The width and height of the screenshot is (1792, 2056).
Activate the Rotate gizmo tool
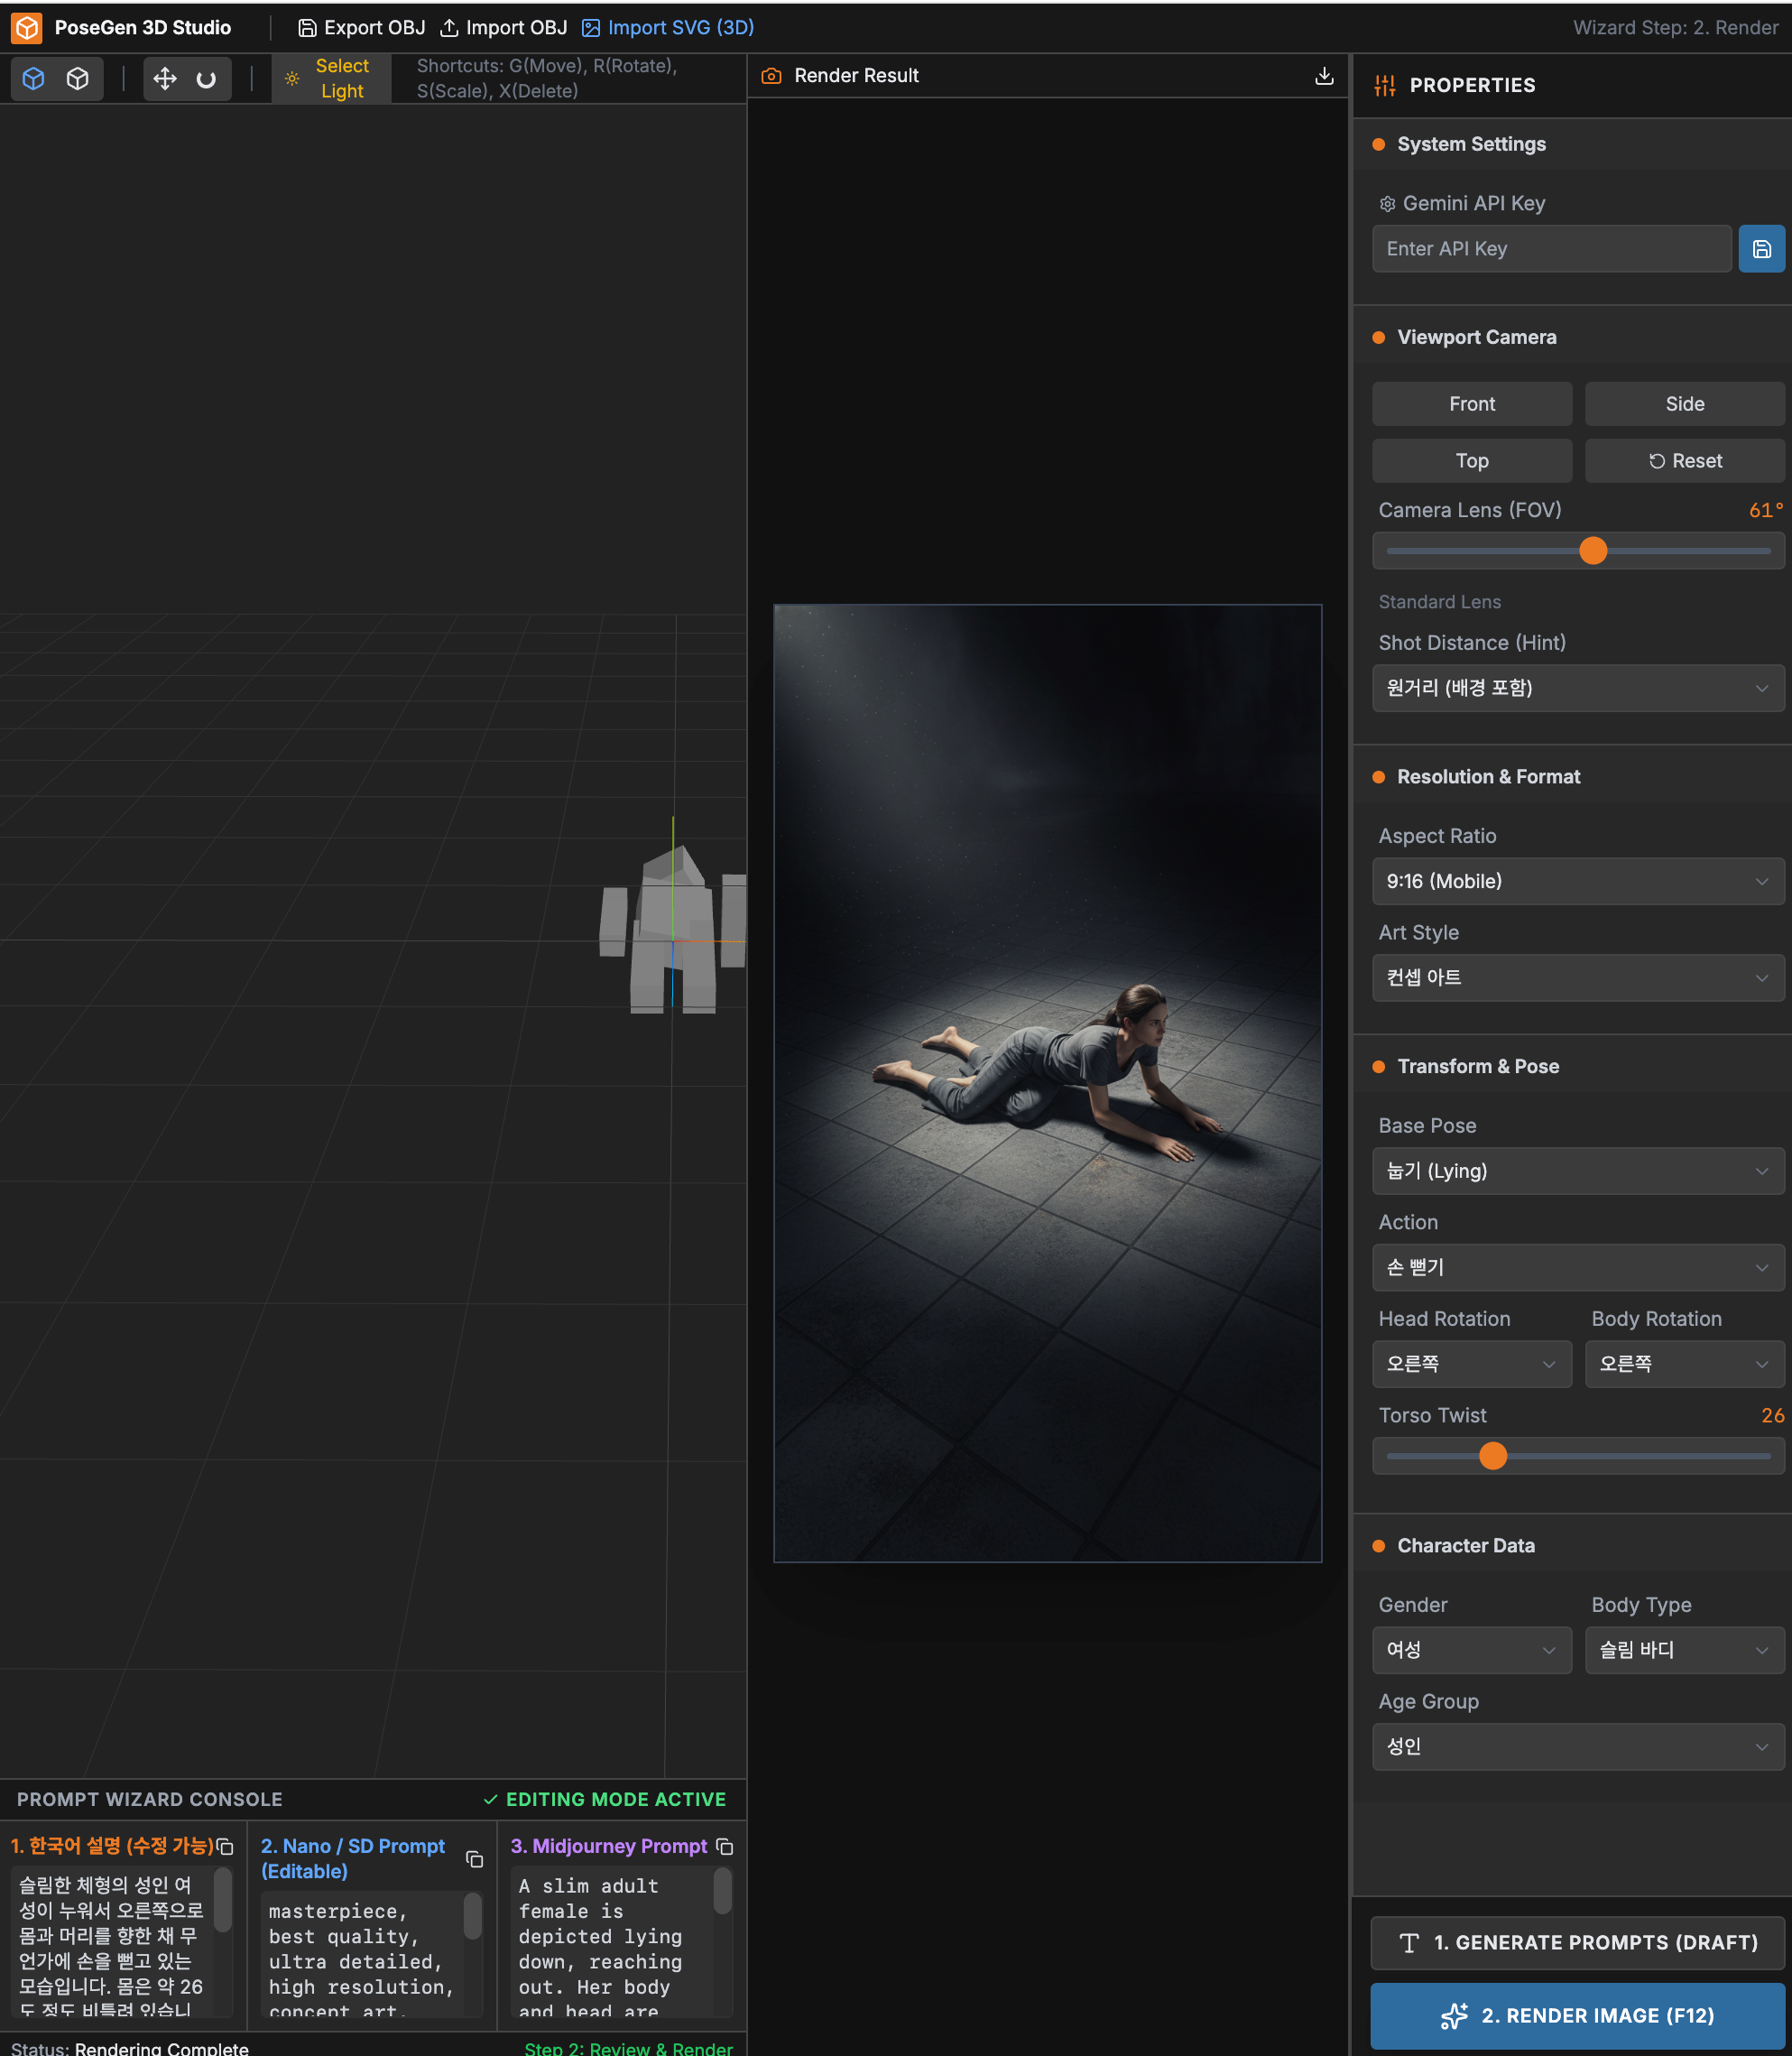coord(206,78)
